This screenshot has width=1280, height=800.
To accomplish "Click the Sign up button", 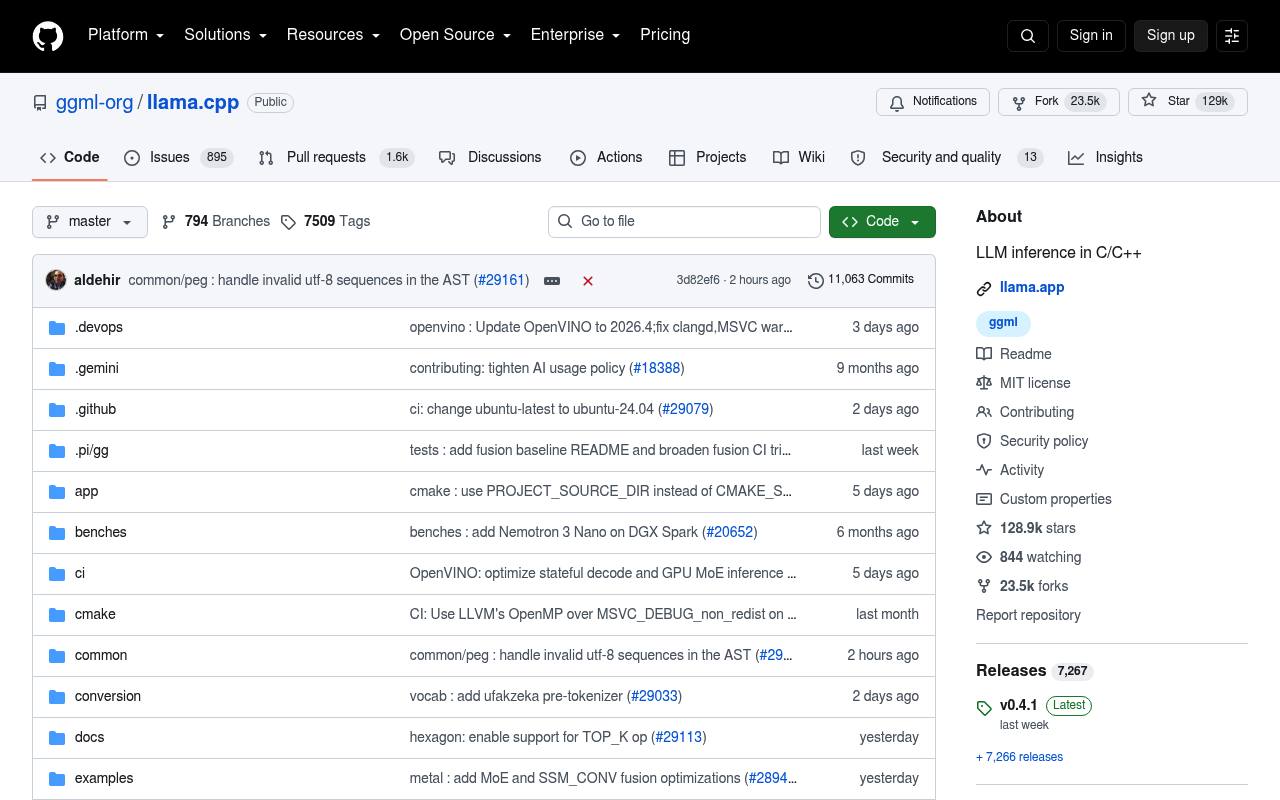I will click(x=1171, y=35).
